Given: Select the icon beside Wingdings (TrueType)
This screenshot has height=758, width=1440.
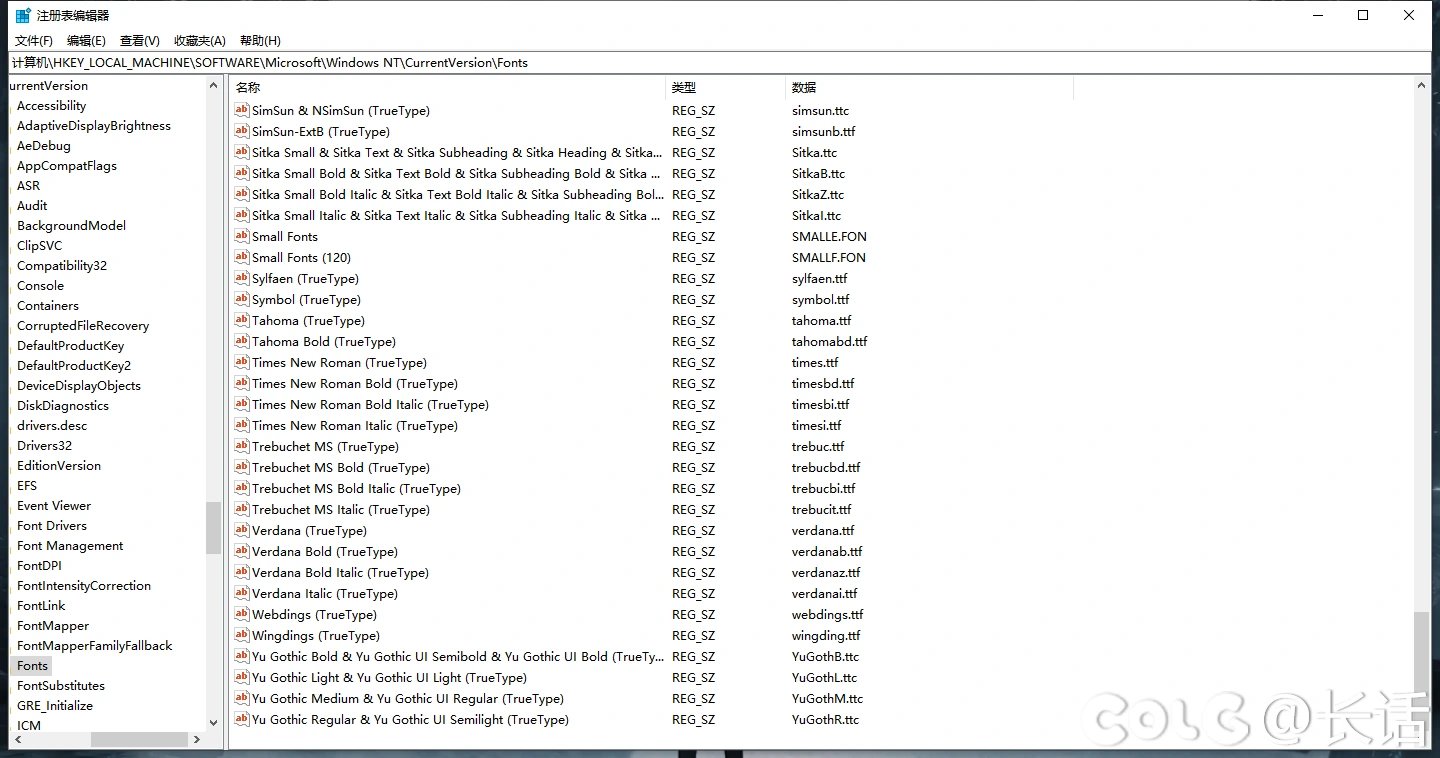Looking at the screenshot, I should pos(241,635).
